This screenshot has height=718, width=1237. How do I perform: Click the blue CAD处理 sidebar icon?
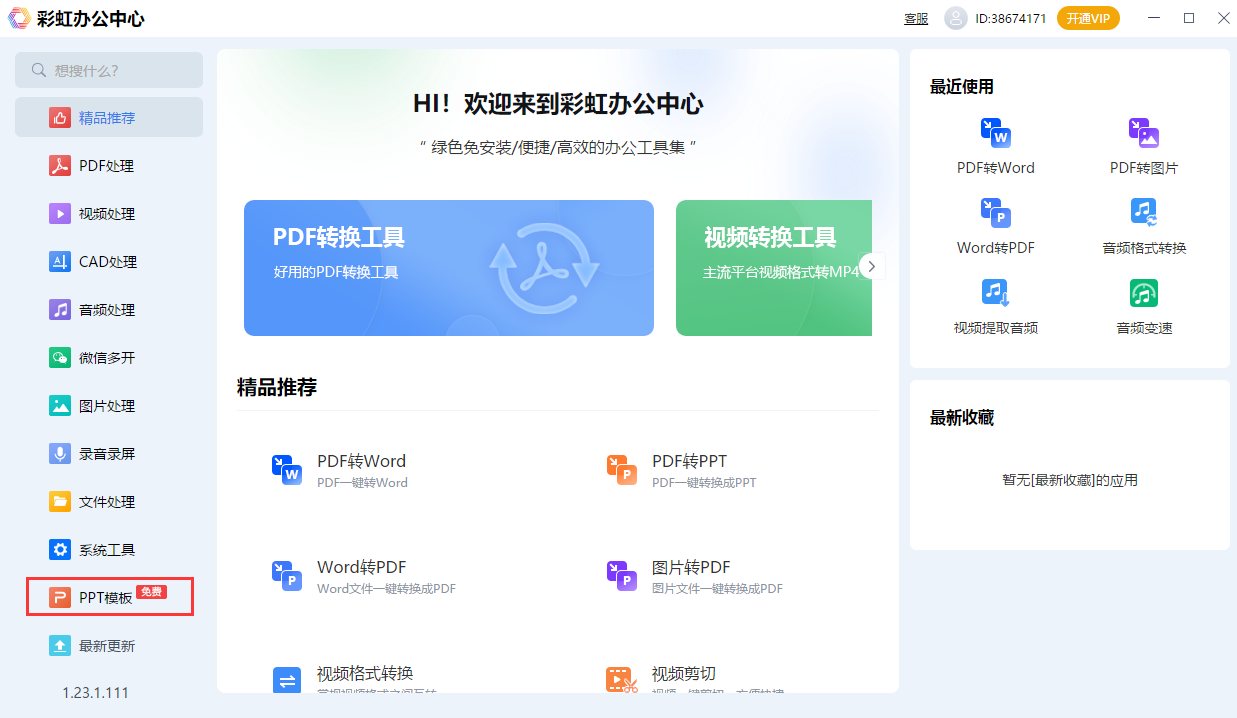60,262
